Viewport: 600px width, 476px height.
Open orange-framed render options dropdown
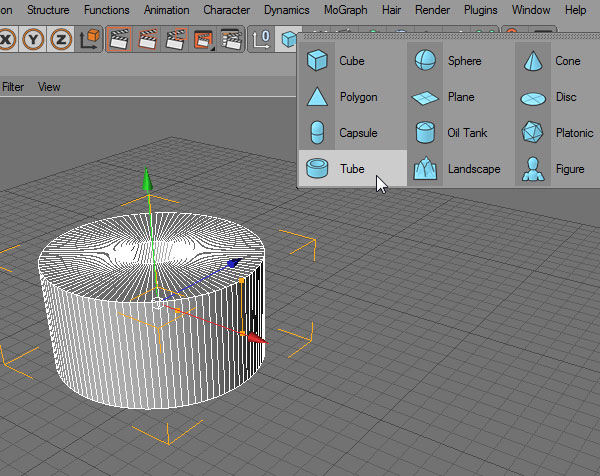[x=203, y=39]
